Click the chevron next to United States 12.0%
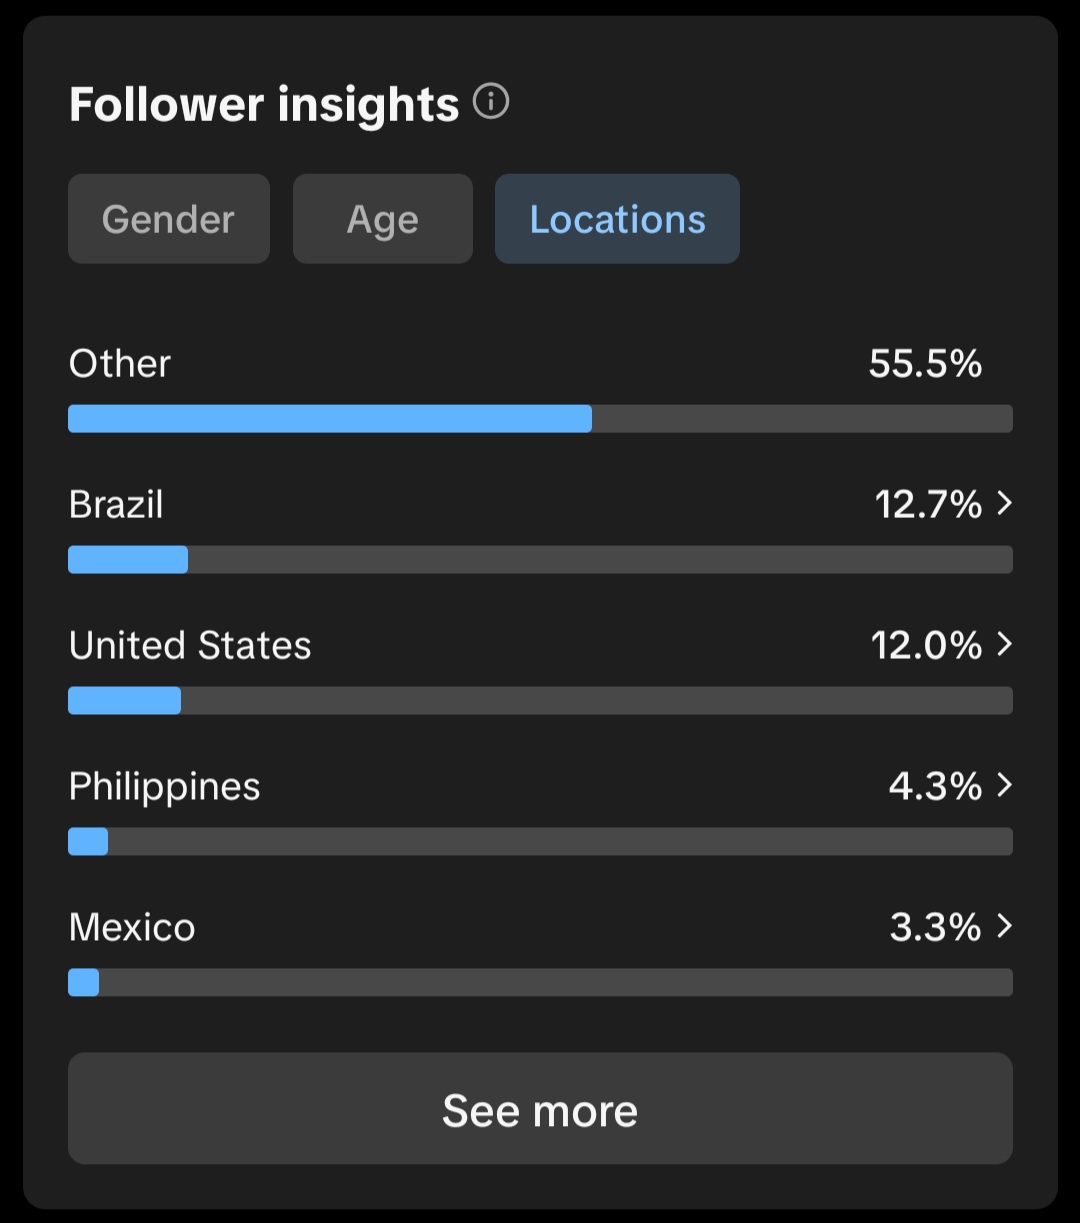Viewport: 1080px width, 1223px height. point(1005,645)
